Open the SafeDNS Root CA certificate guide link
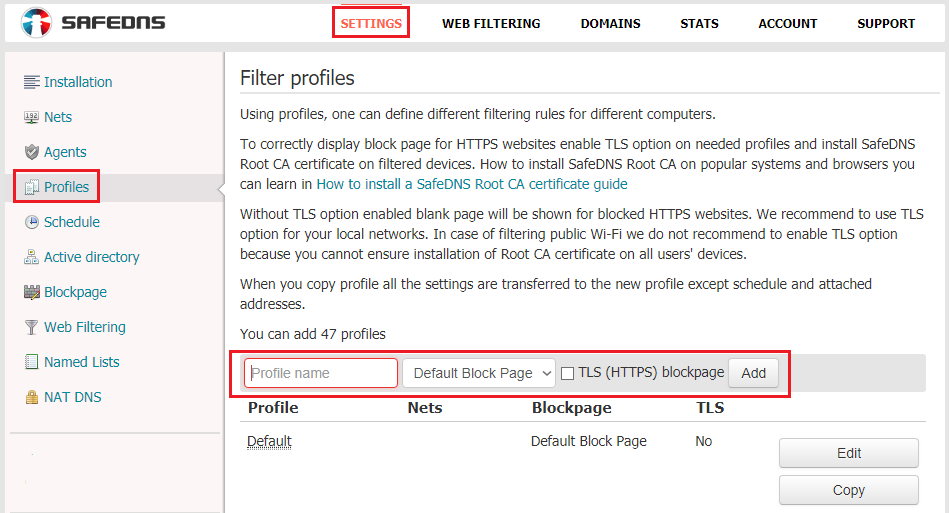The image size is (949, 513). tap(472, 185)
